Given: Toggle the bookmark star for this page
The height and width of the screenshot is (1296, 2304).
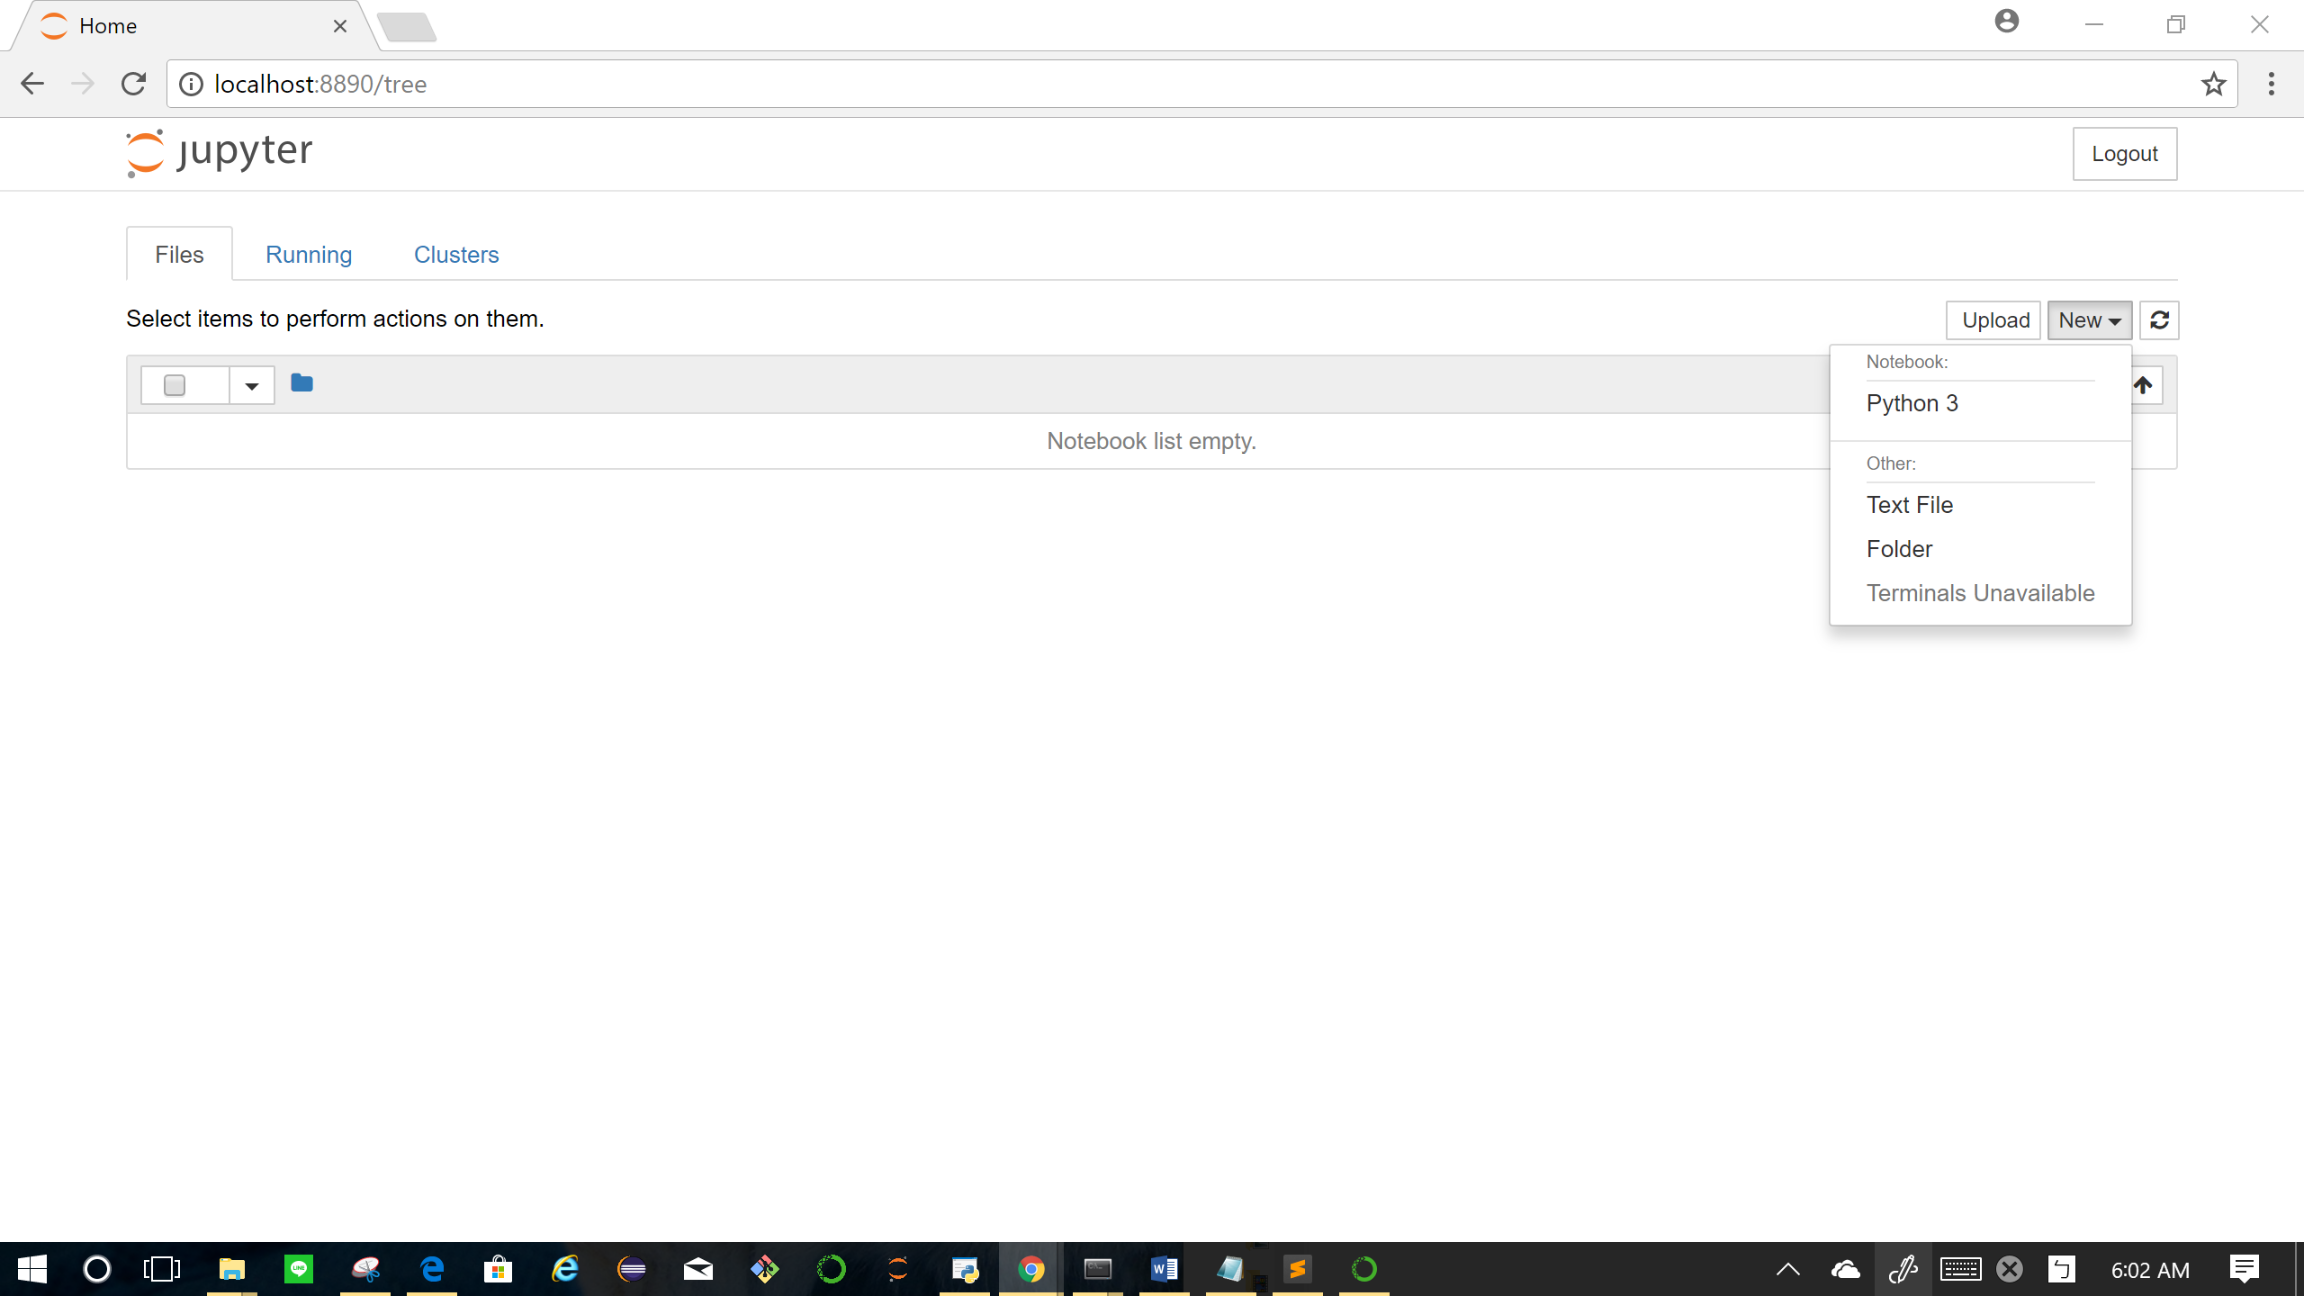Looking at the screenshot, I should (x=2213, y=83).
